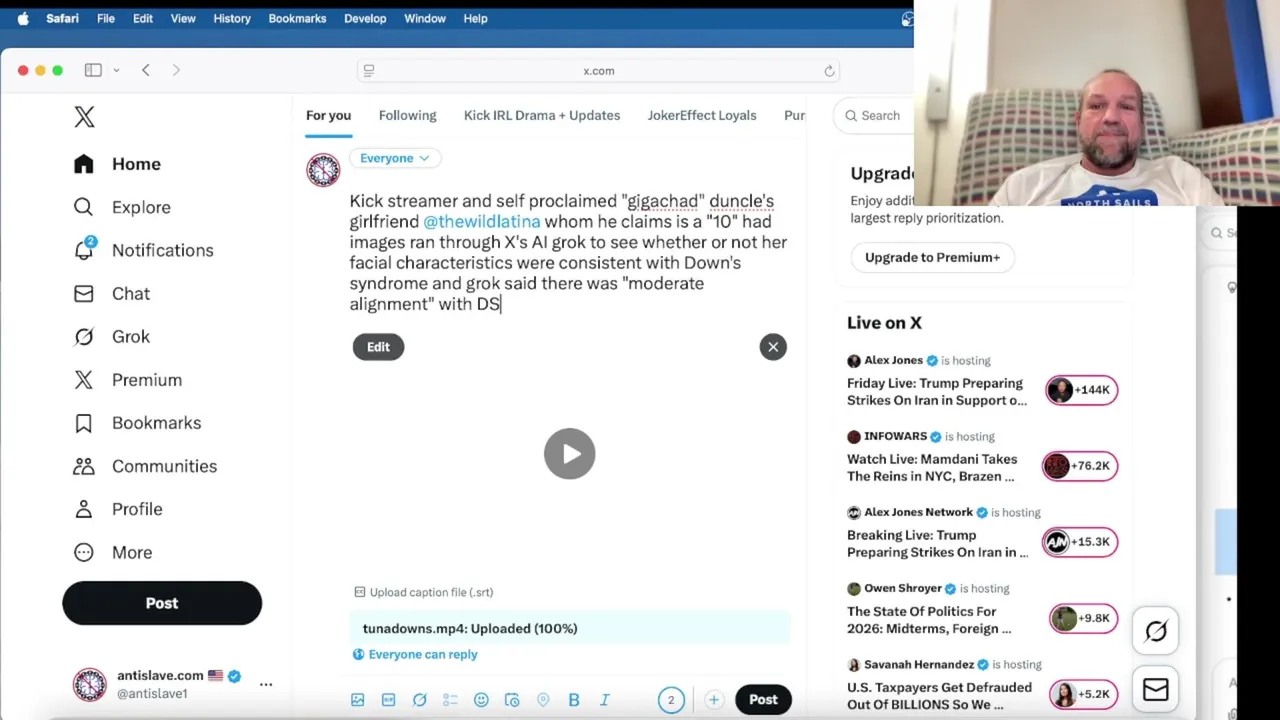Open Safari History menu
The width and height of the screenshot is (1280, 720).
232,18
